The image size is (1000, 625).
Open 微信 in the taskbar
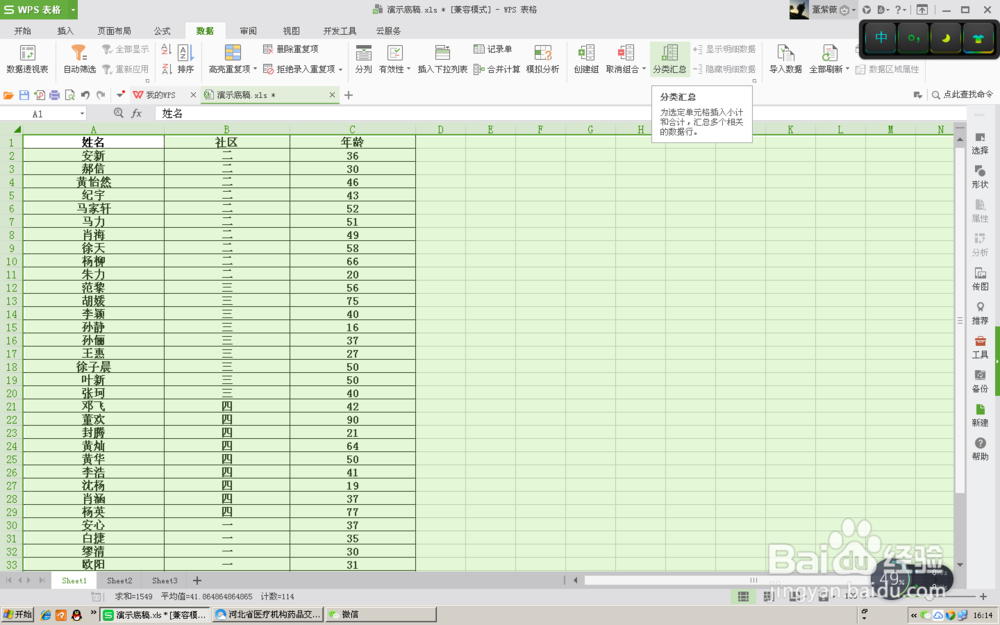point(381,614)
